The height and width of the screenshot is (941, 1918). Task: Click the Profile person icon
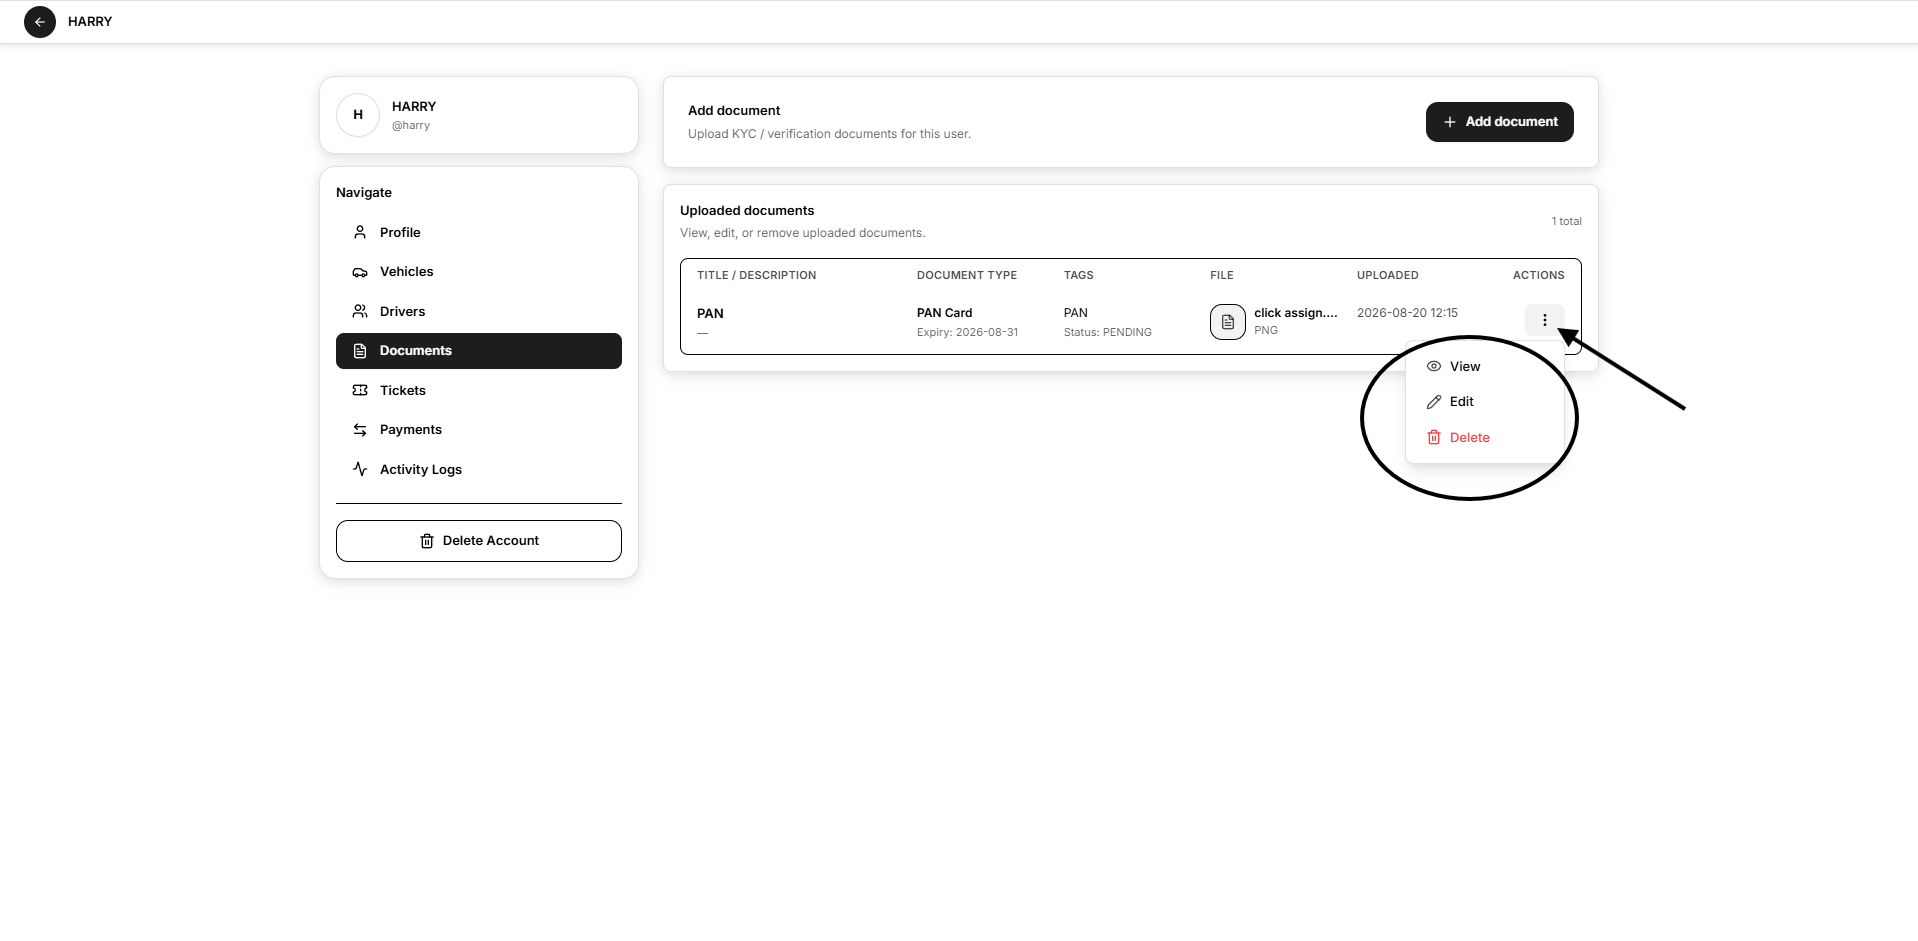coord(360,232)
